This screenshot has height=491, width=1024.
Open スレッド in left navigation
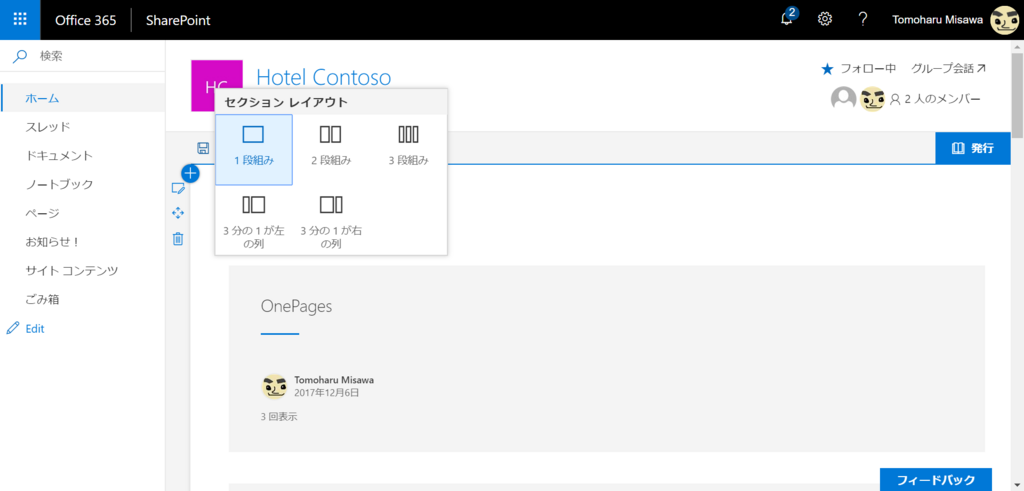pyautogui.click(x=82, y=127)
